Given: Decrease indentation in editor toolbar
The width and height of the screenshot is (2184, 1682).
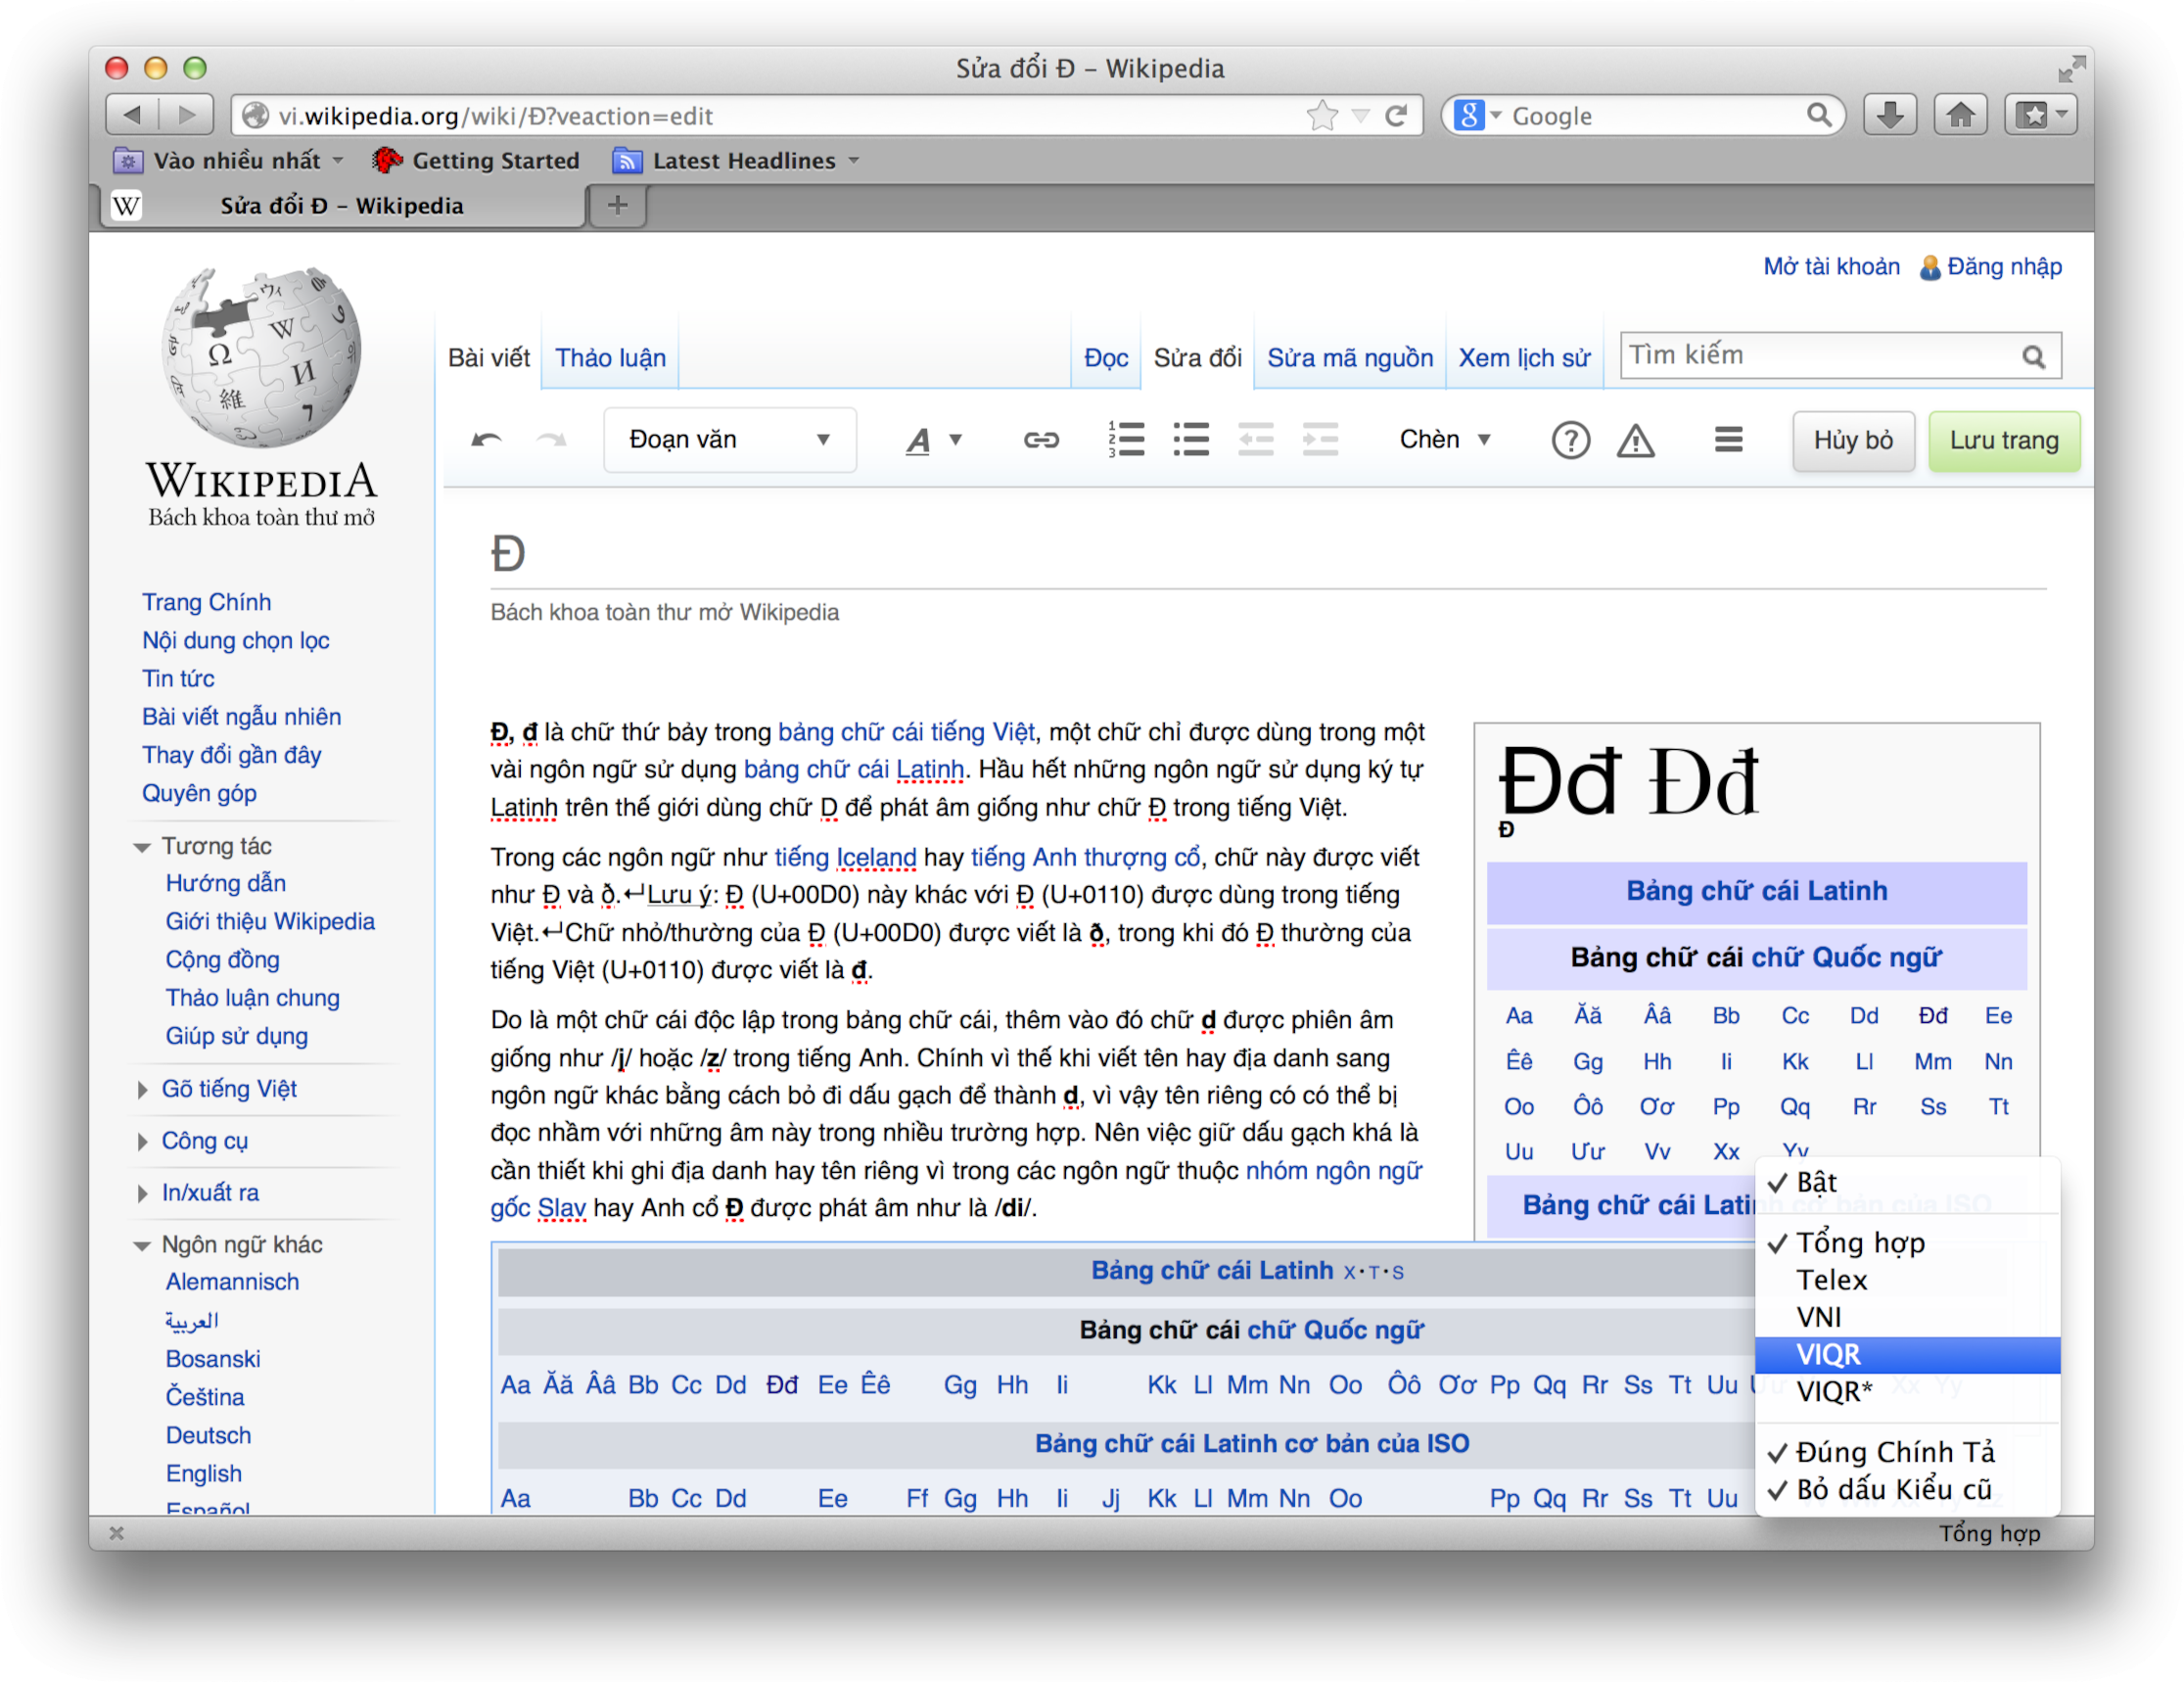Looking at the screenshot, I should [x=1255, y=439].
